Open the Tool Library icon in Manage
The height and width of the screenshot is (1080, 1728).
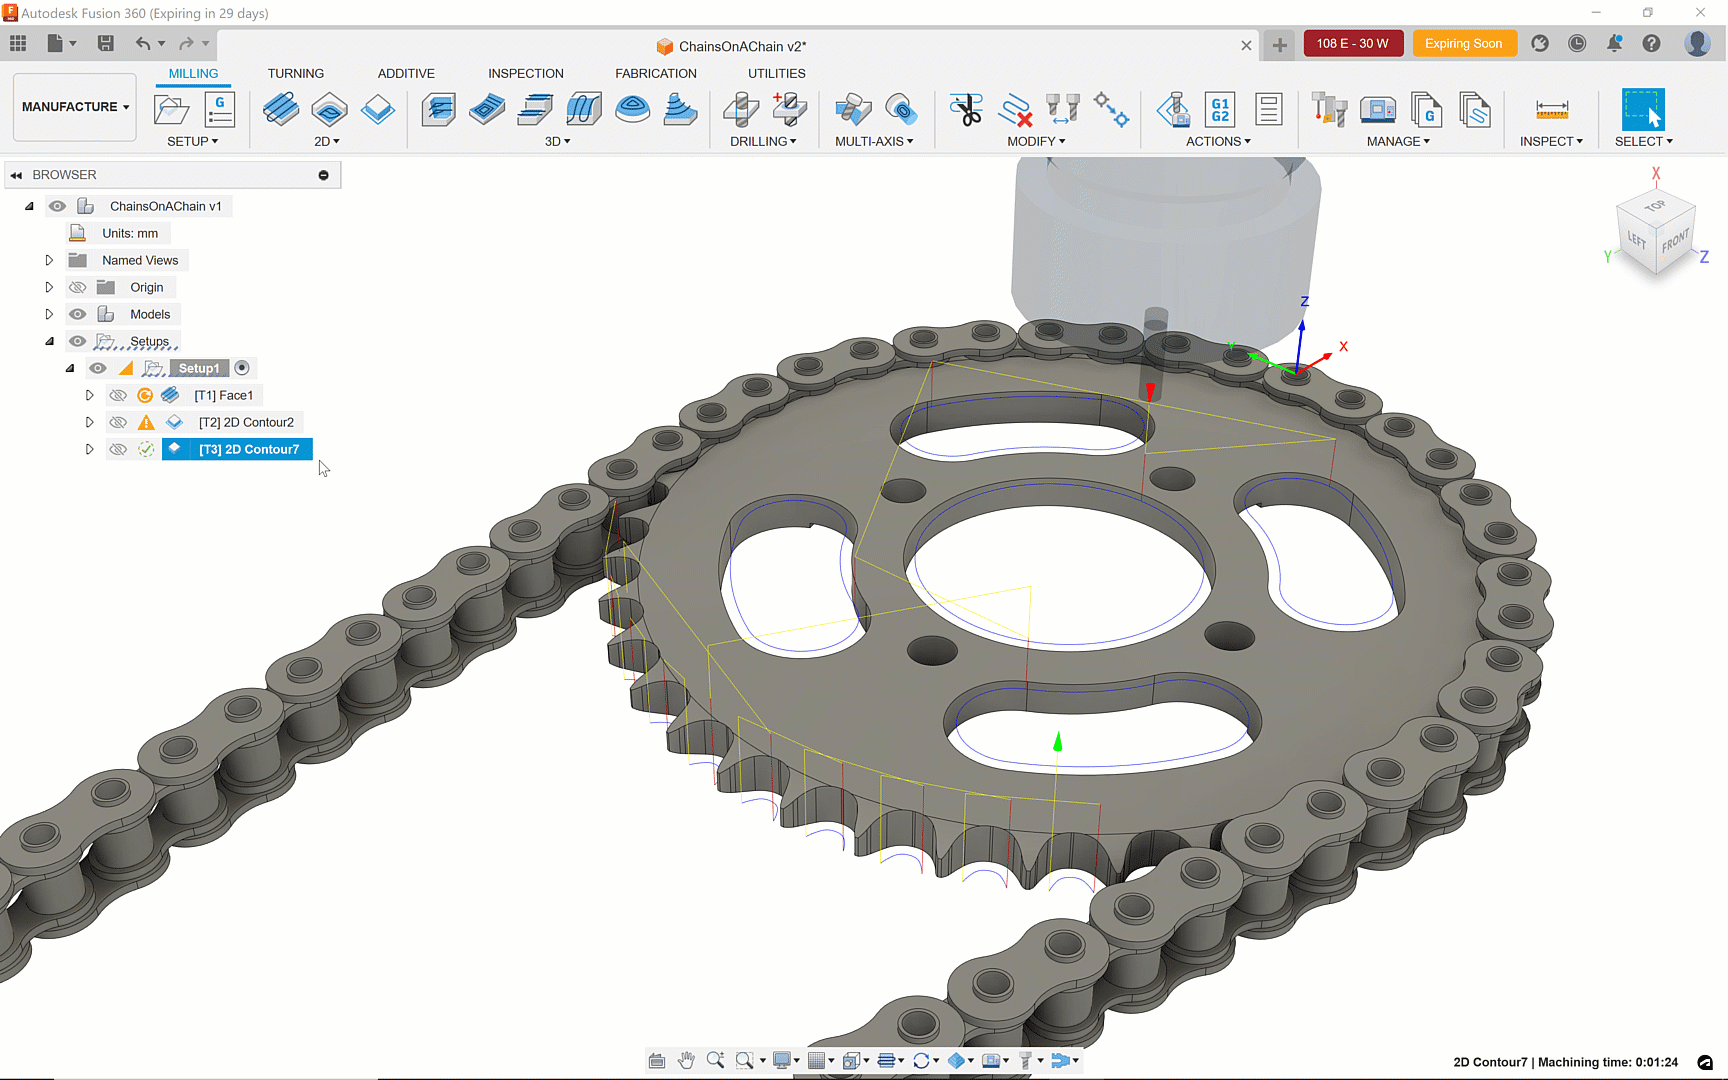[1329, 109]
